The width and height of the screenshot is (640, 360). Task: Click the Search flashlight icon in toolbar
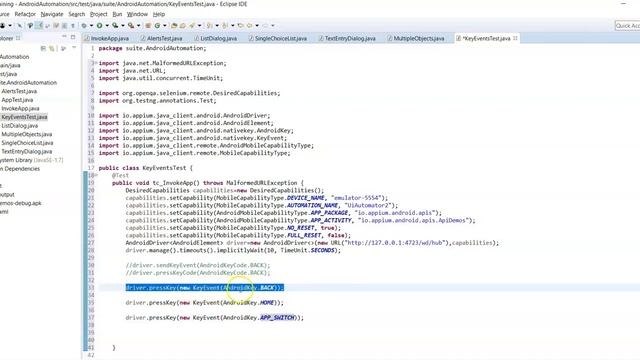click(192, 25)
